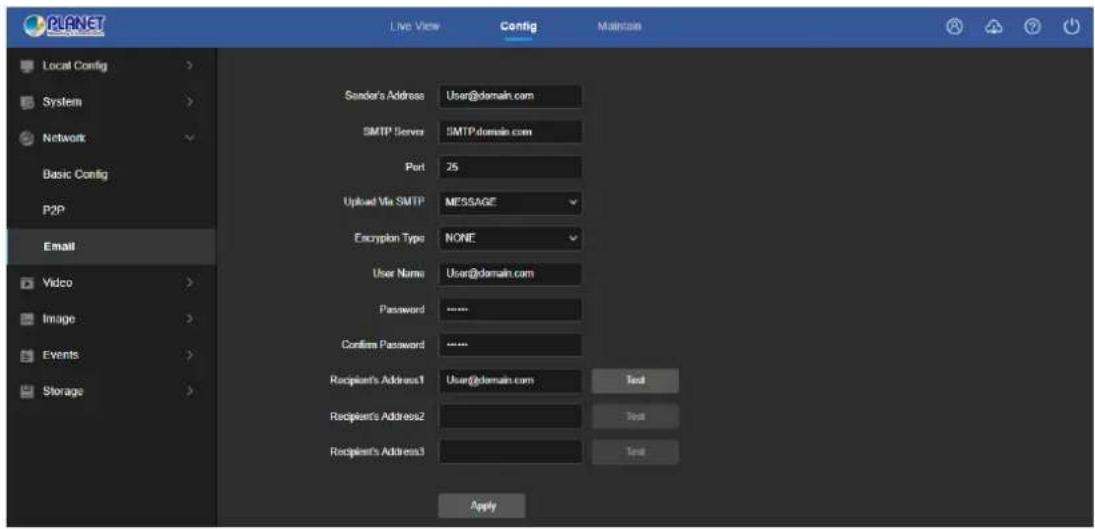Open P2P submenu item
This screenshot has height=529, width=1095.
click(x=52, y=210)
